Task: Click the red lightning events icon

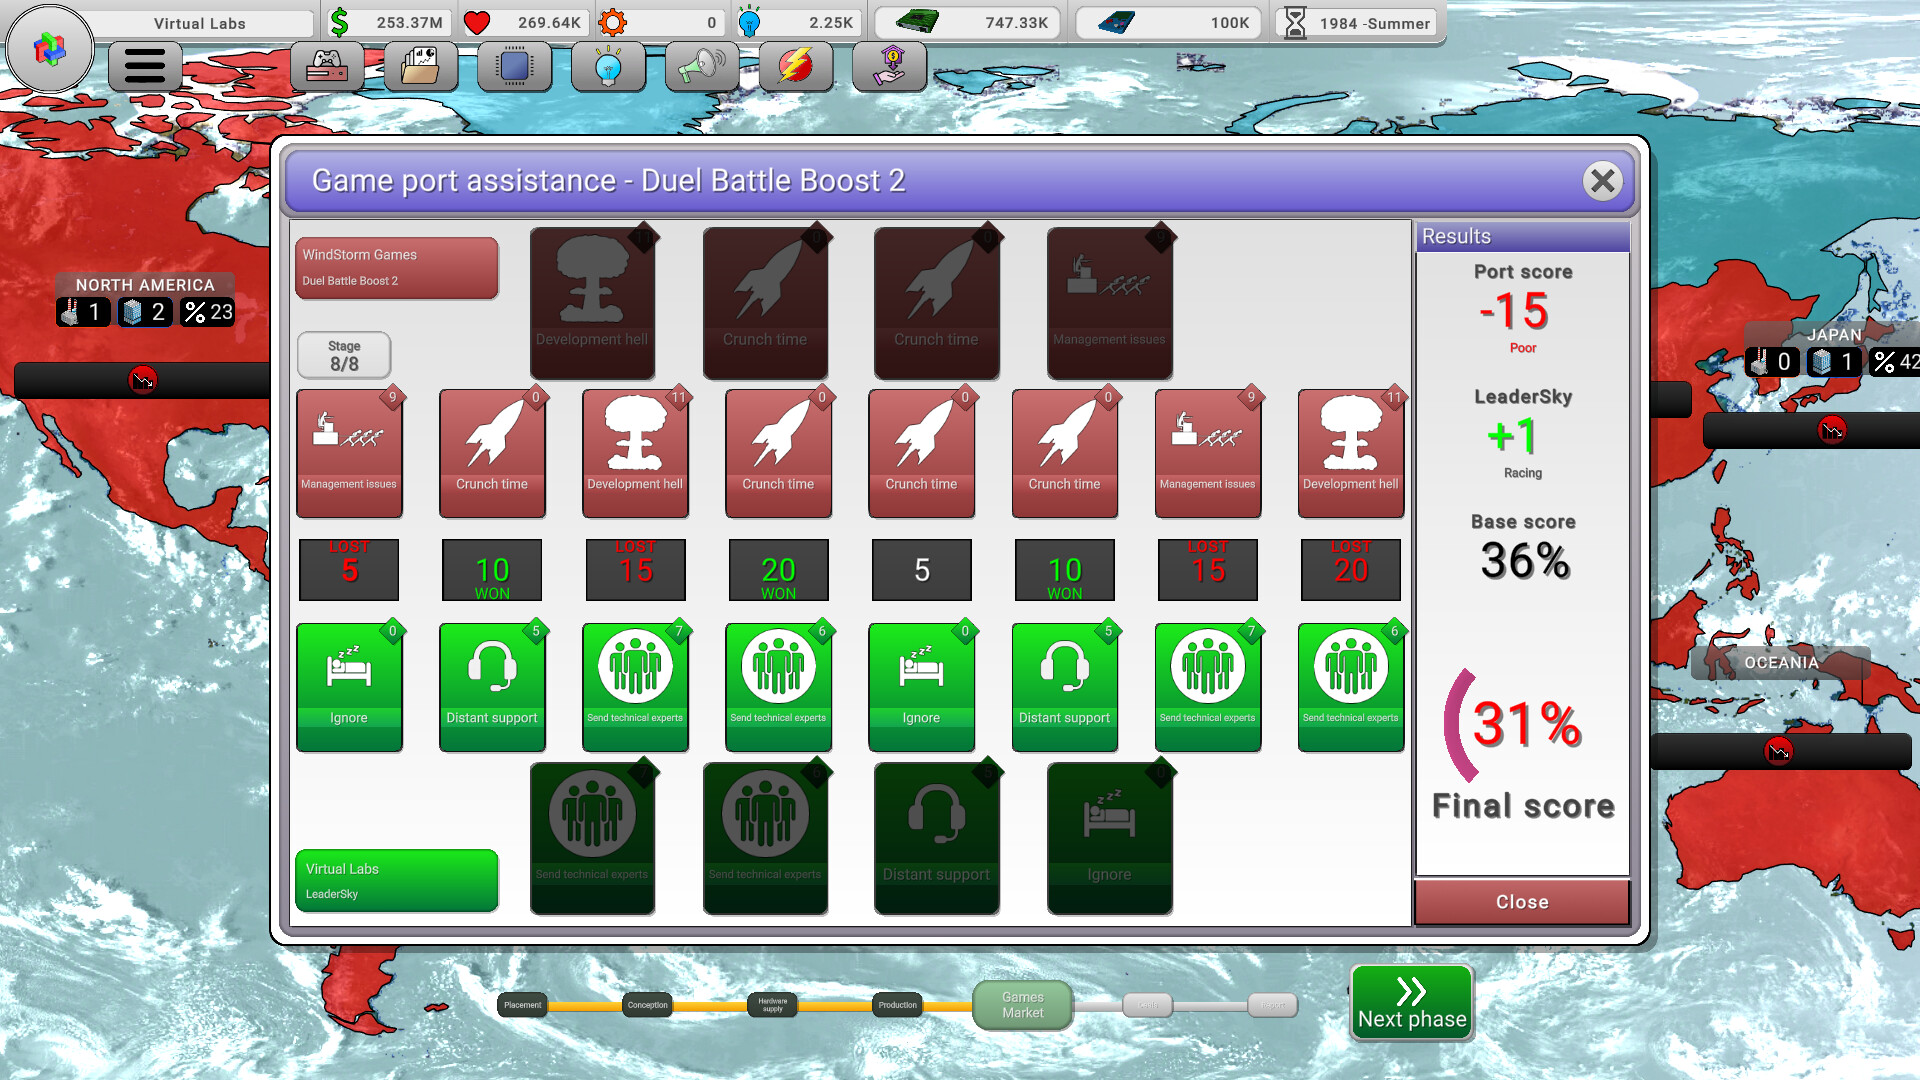Action: (x=795, y=66)
